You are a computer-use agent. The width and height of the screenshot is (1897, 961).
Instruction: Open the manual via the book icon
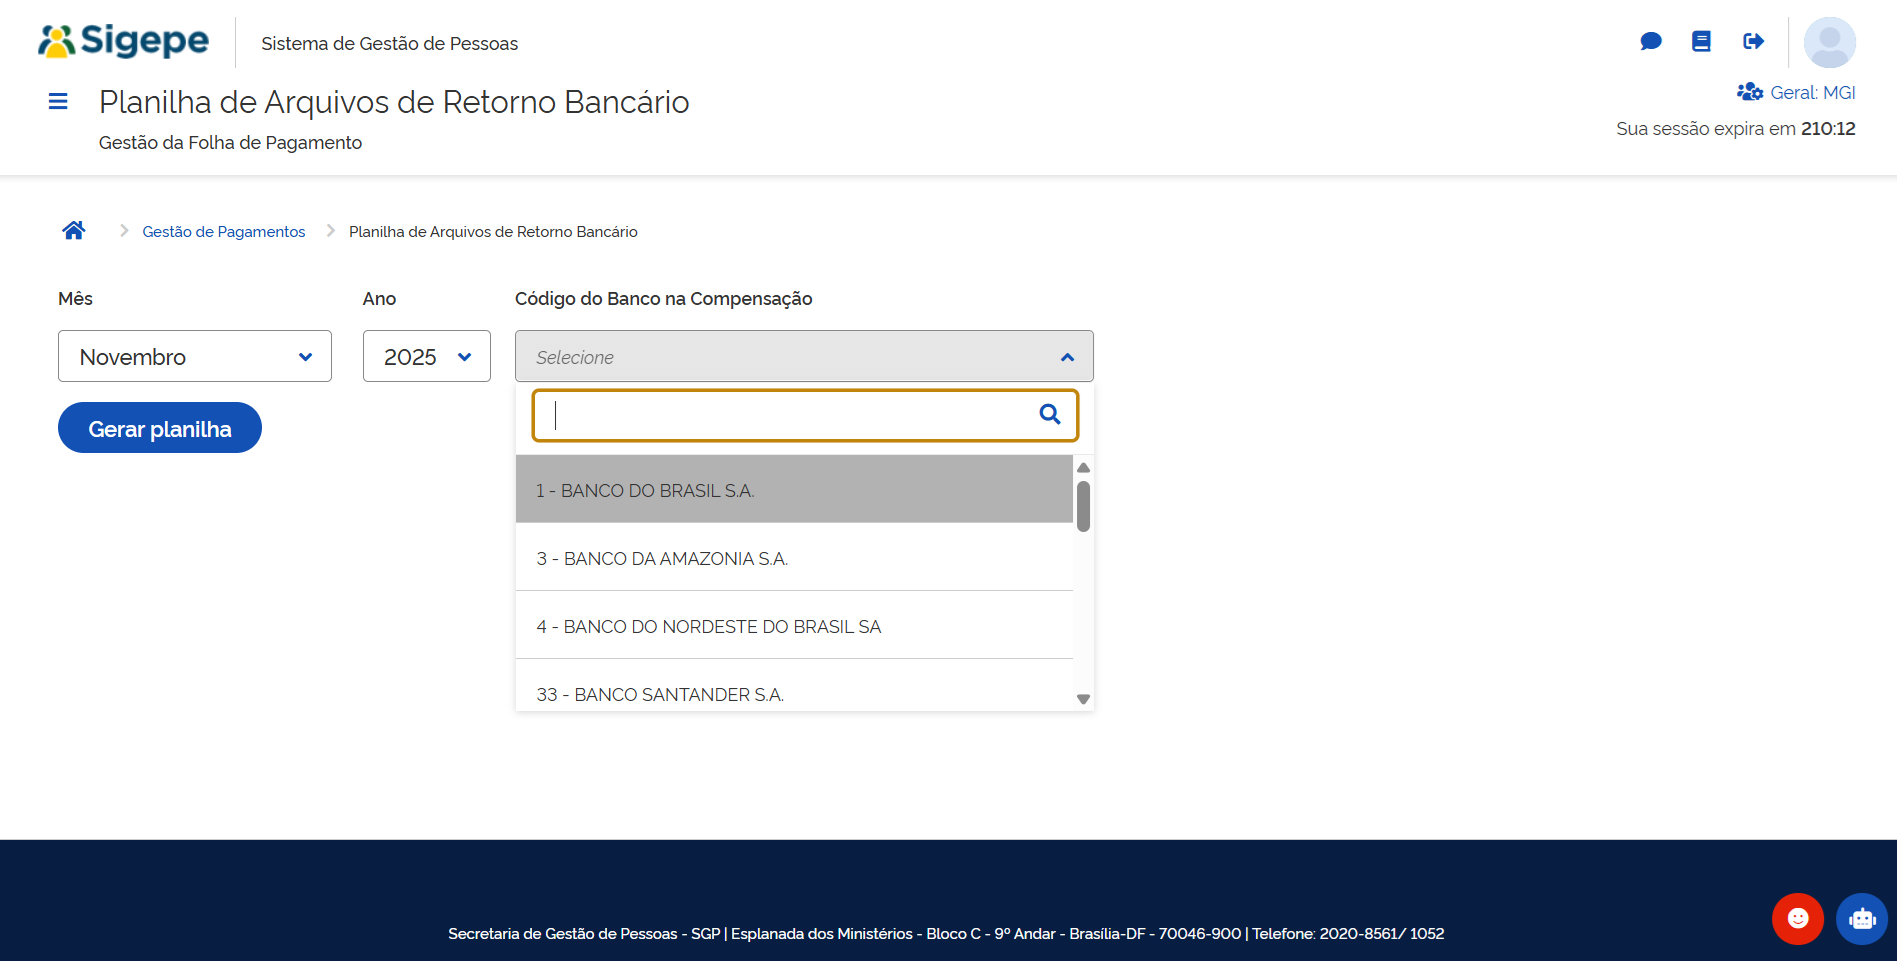pyautogui.click(x=1702, y=41)
